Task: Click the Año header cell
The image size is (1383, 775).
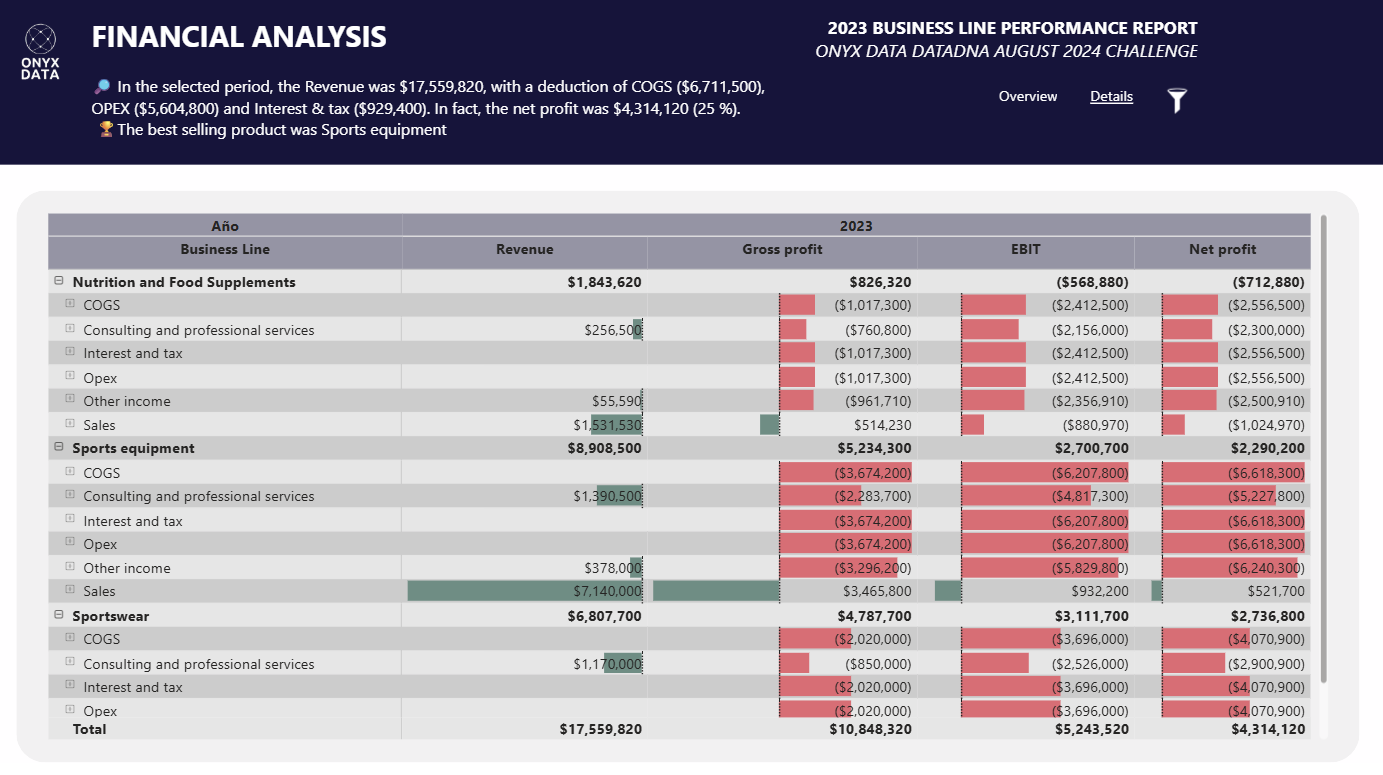Action: point(225,226)
